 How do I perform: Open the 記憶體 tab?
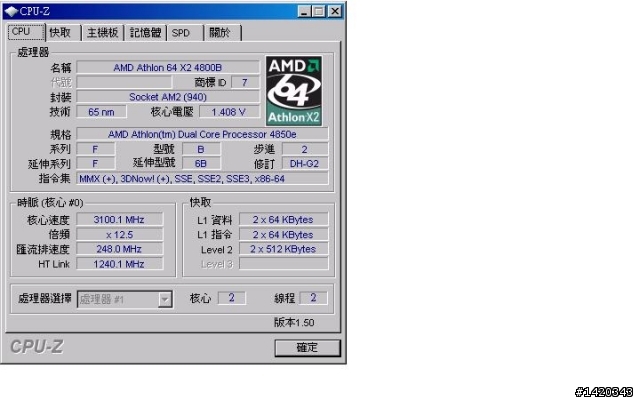point(145,33)
